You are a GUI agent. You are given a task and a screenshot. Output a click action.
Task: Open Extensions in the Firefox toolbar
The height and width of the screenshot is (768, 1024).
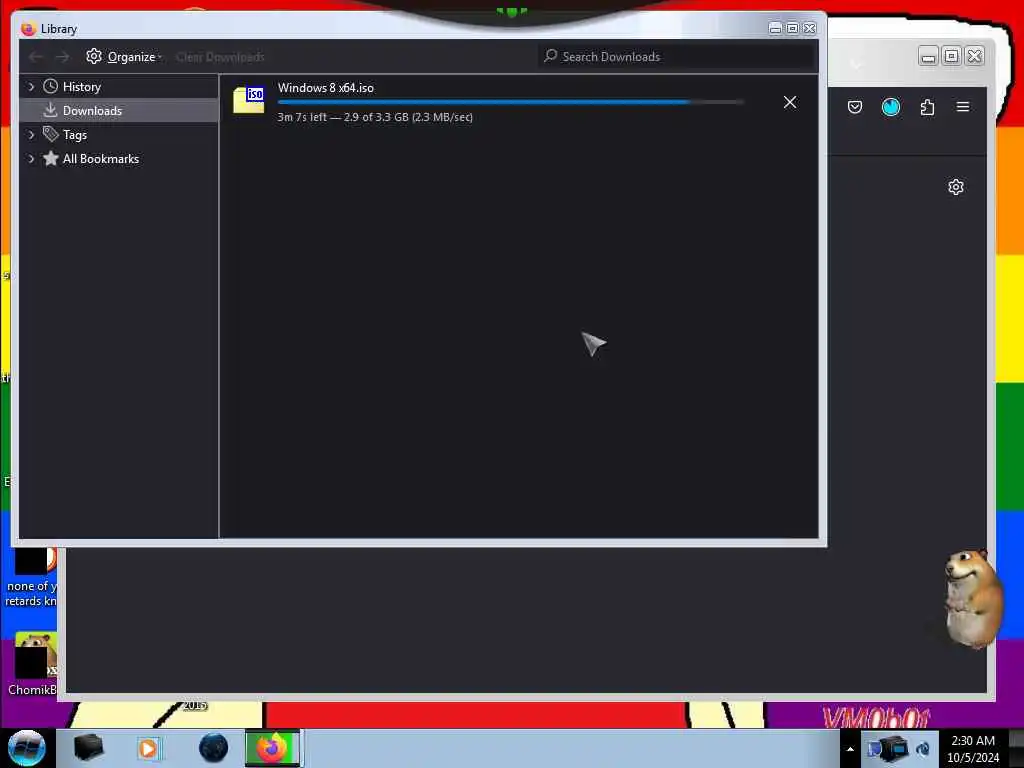927,107
